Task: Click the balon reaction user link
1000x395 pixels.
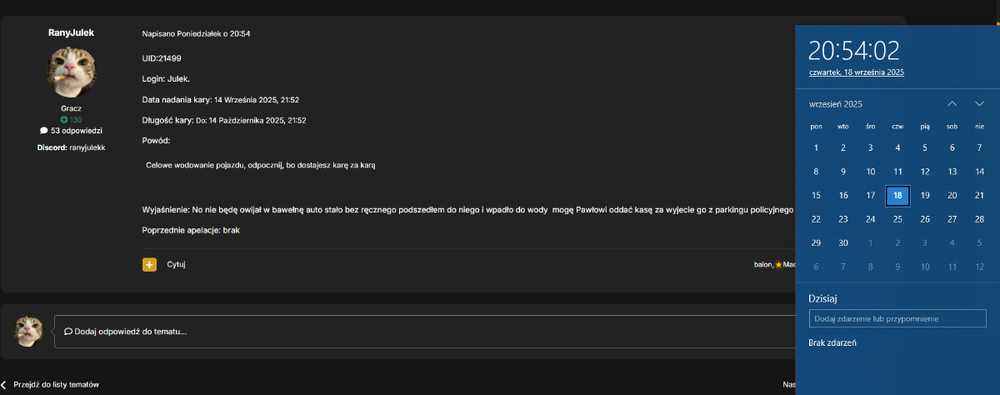Action: pyautogui.click(x=763, y=264)
